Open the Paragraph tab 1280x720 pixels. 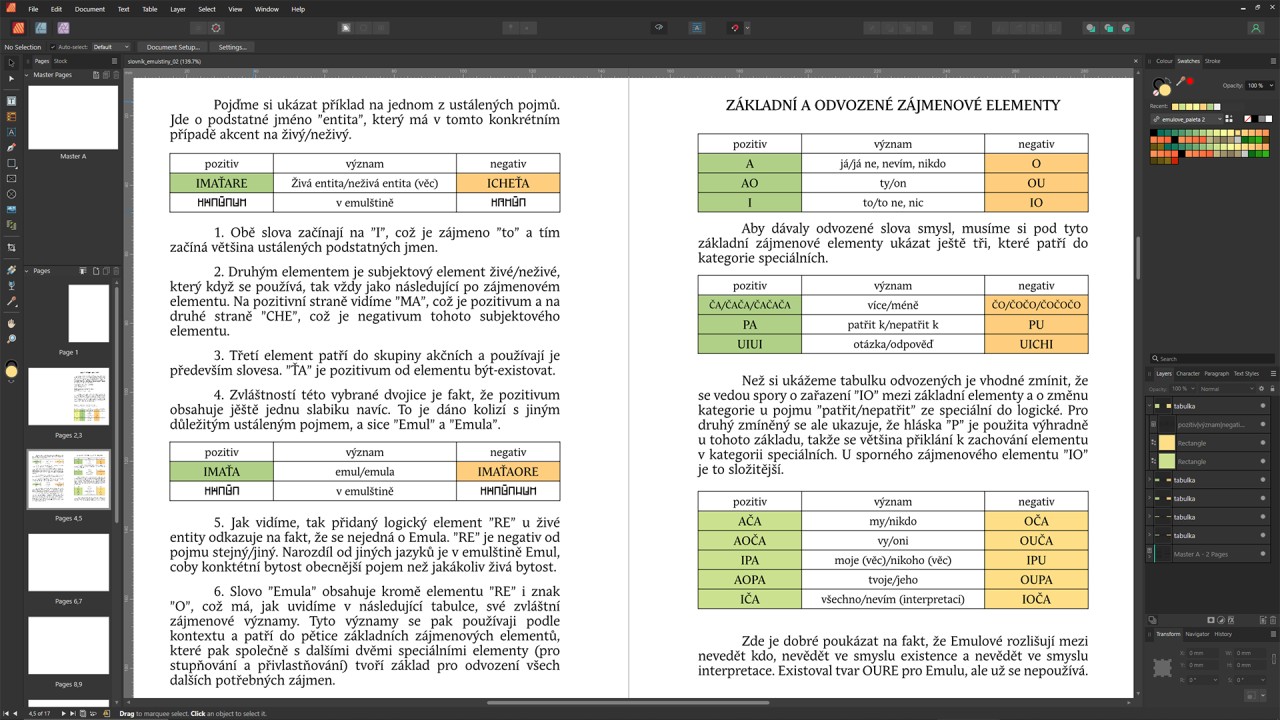tap(1216, 373)
